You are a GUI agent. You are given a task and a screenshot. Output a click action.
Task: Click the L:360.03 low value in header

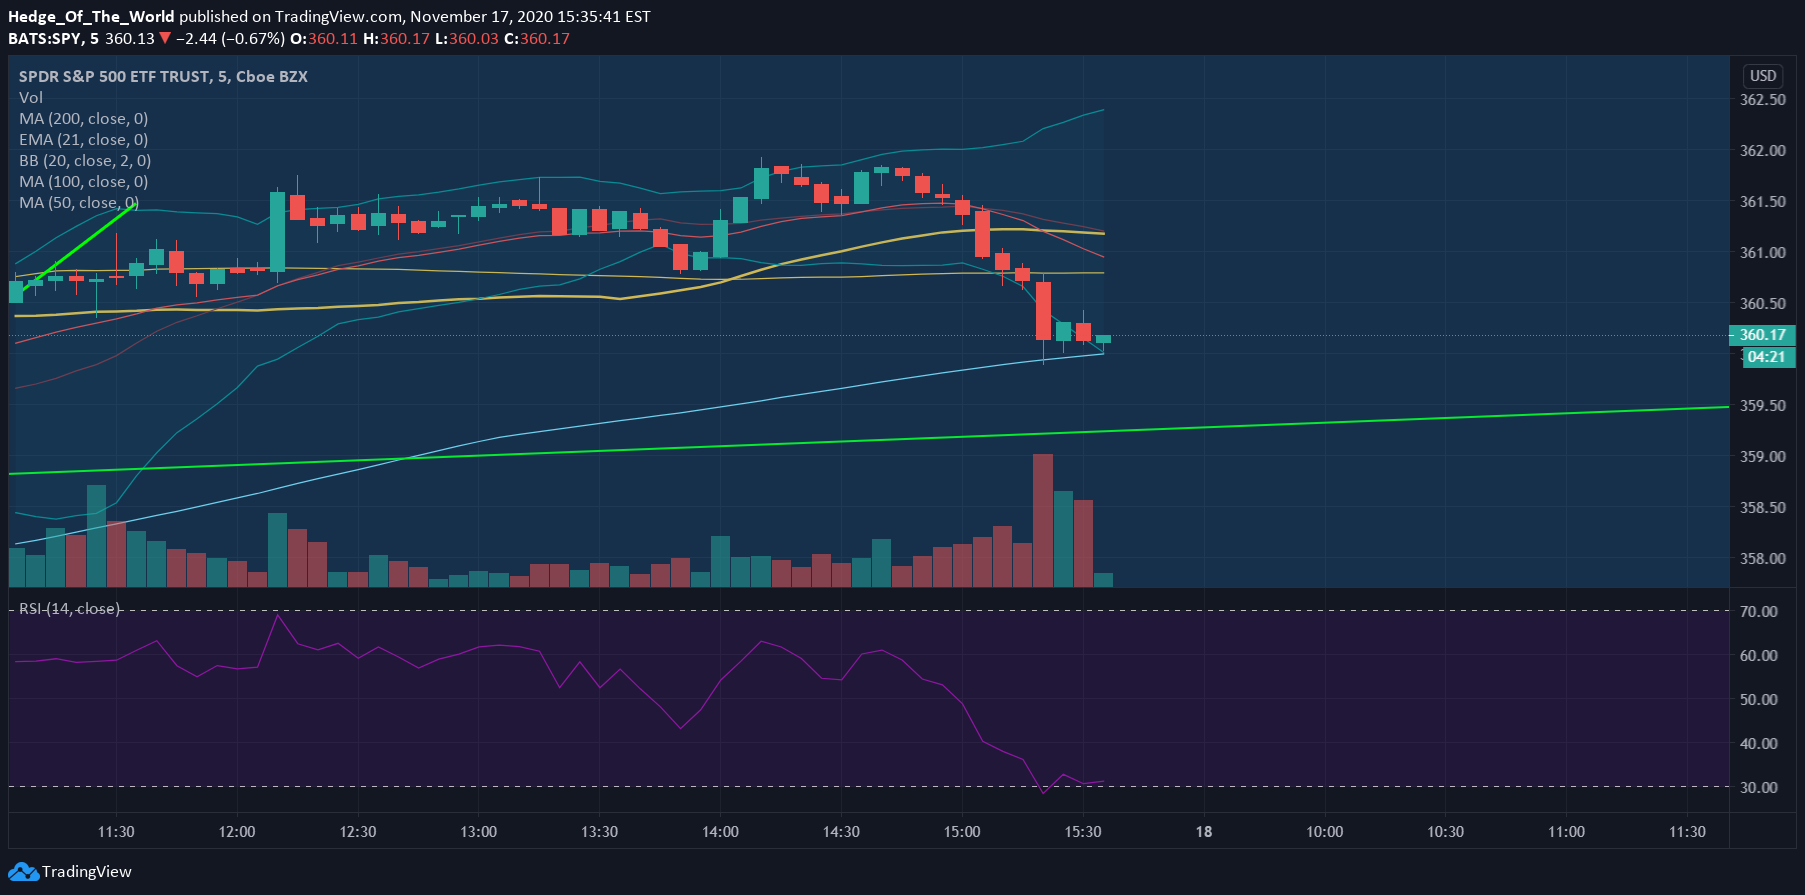[x=466, y=39]
